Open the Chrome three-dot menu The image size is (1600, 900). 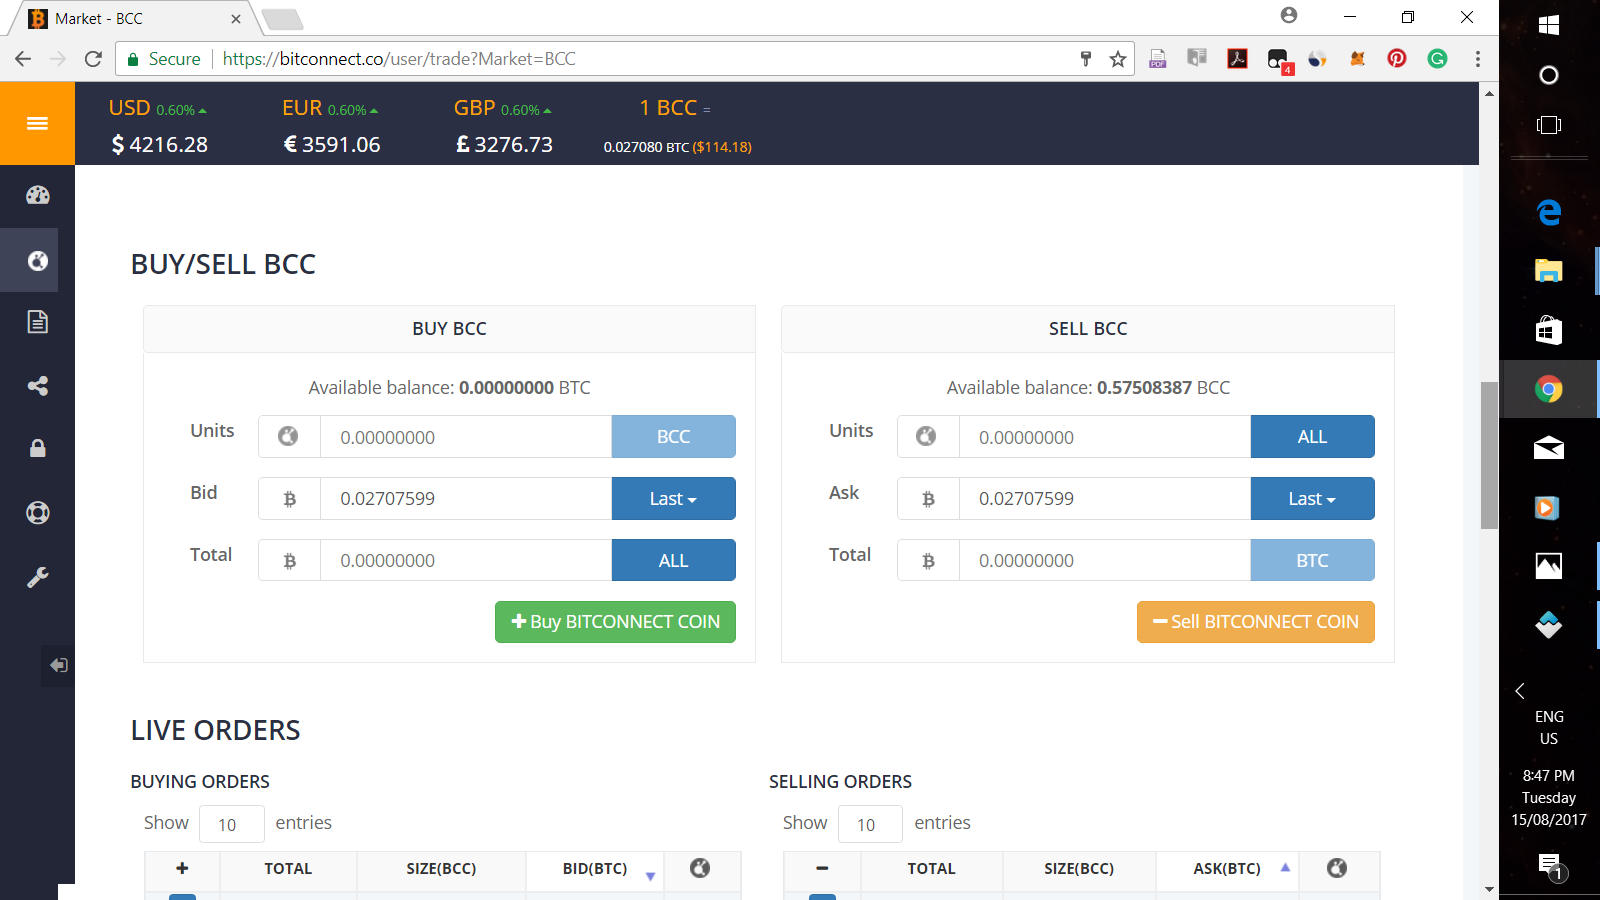(1478, 59)
